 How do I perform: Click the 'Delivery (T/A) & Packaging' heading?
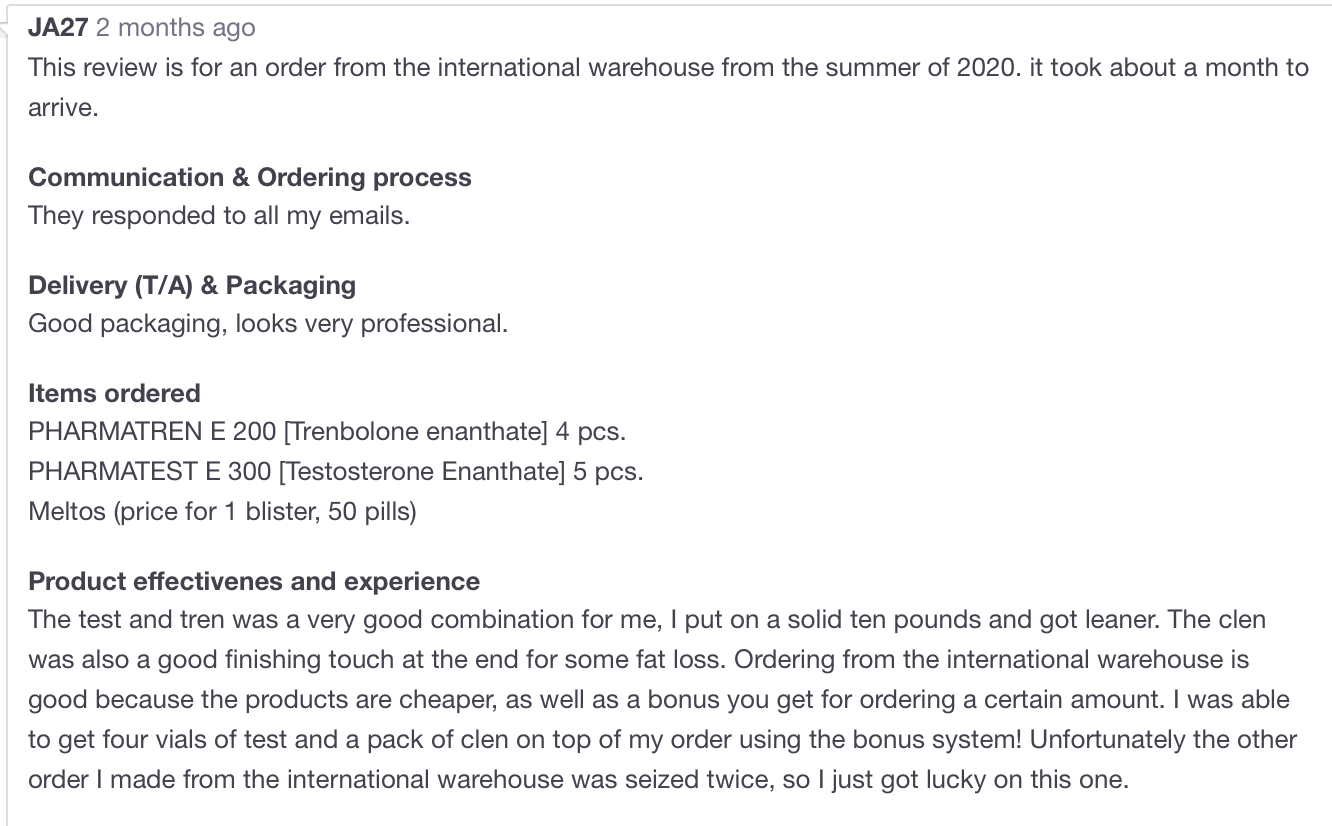pos(192,285)
